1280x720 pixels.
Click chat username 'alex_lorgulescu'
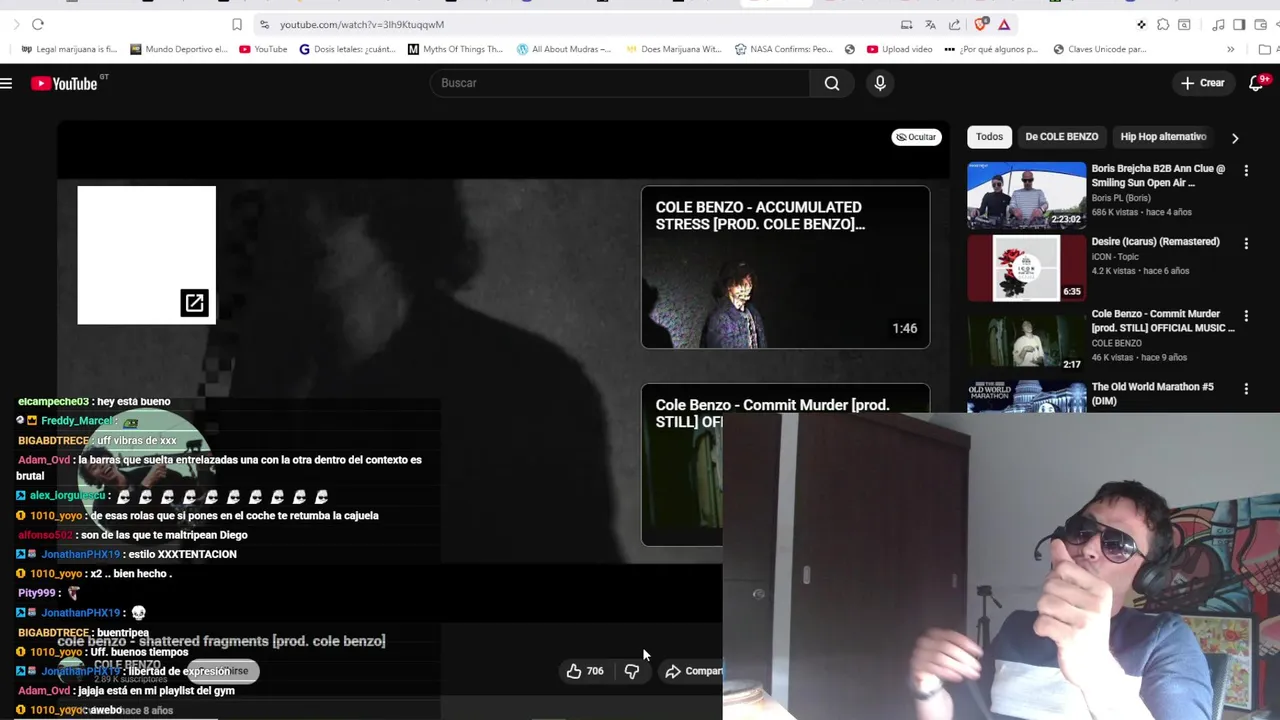coord(67,496)
